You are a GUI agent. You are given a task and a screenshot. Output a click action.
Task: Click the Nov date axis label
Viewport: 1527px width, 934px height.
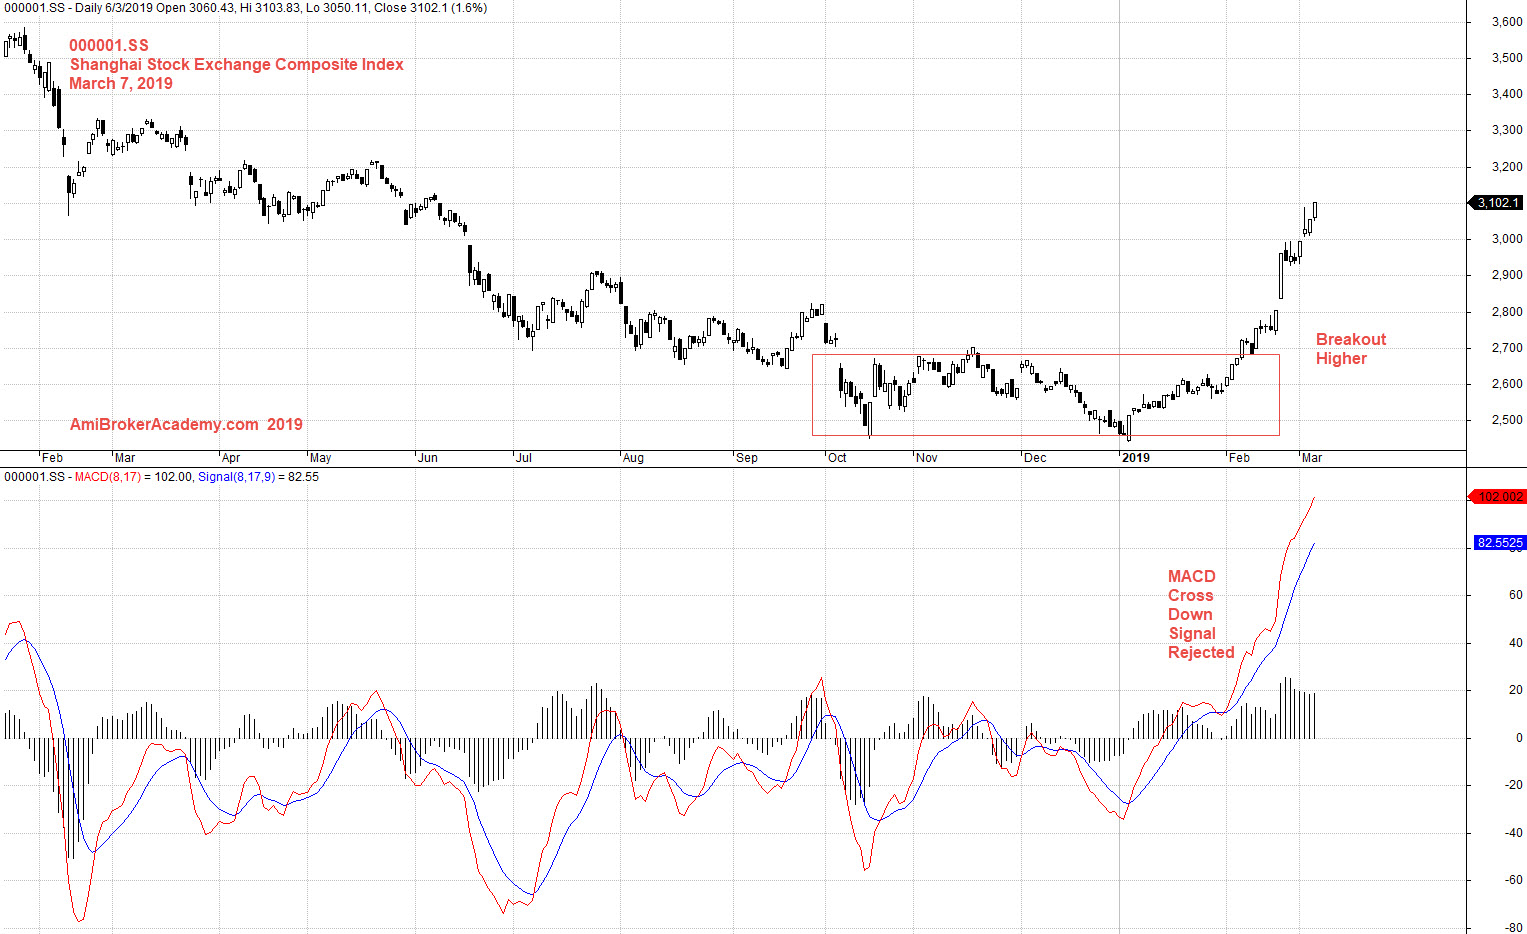(927, 458)
